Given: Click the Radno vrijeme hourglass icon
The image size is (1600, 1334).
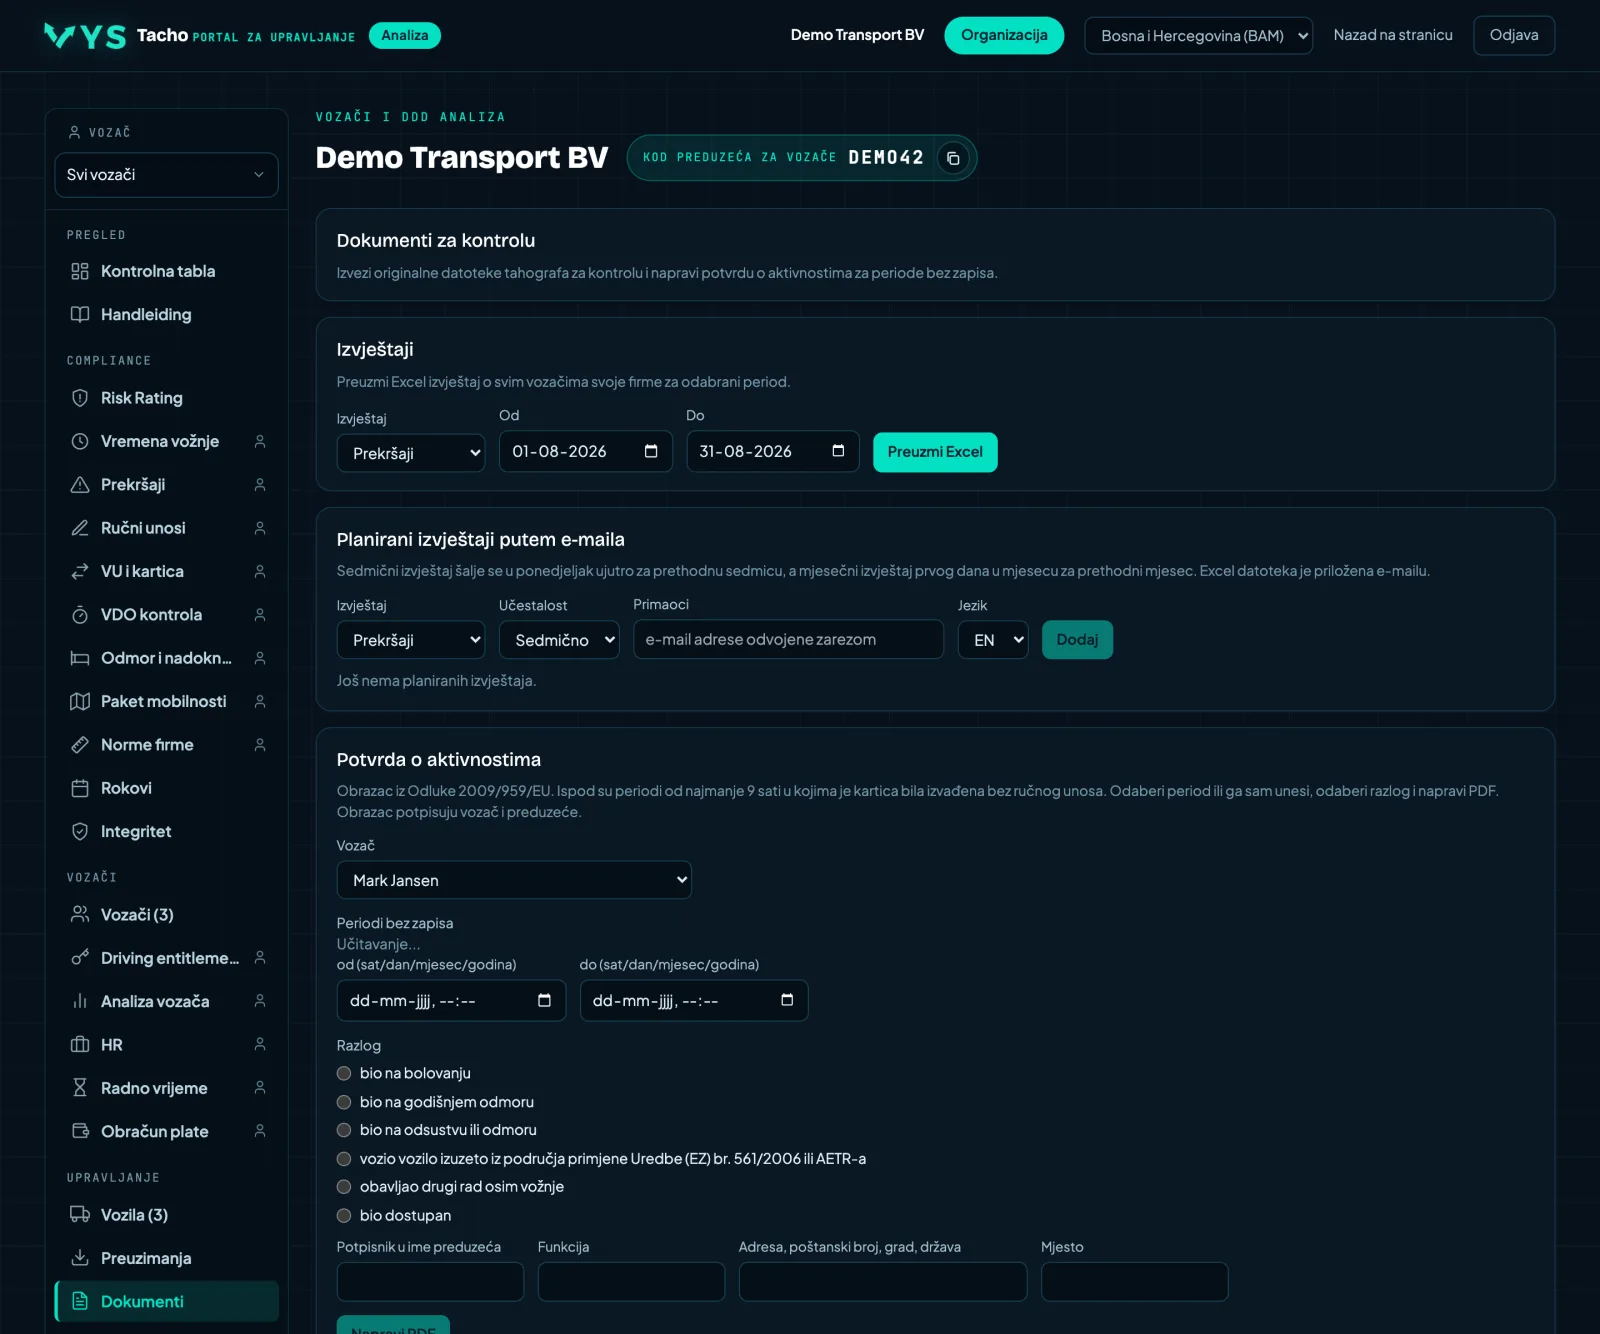Looking at the screenshot, I should click(x=80, y=1088).
